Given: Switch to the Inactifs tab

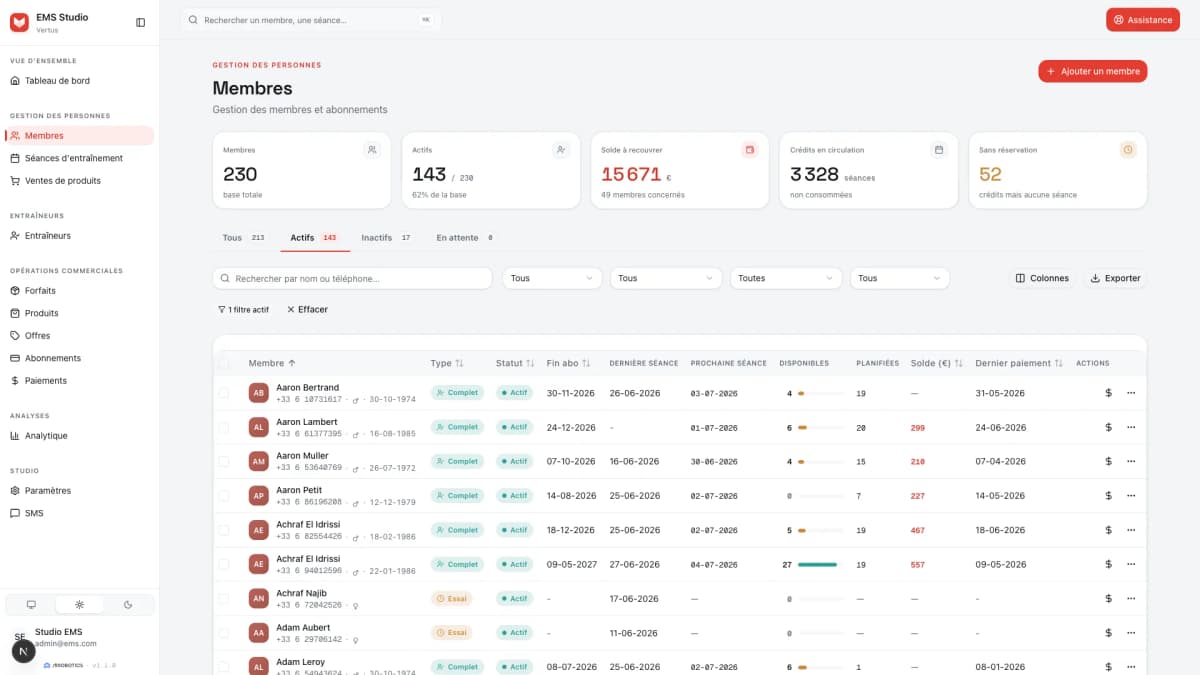Looking at the screenshot, I should 387,238.
